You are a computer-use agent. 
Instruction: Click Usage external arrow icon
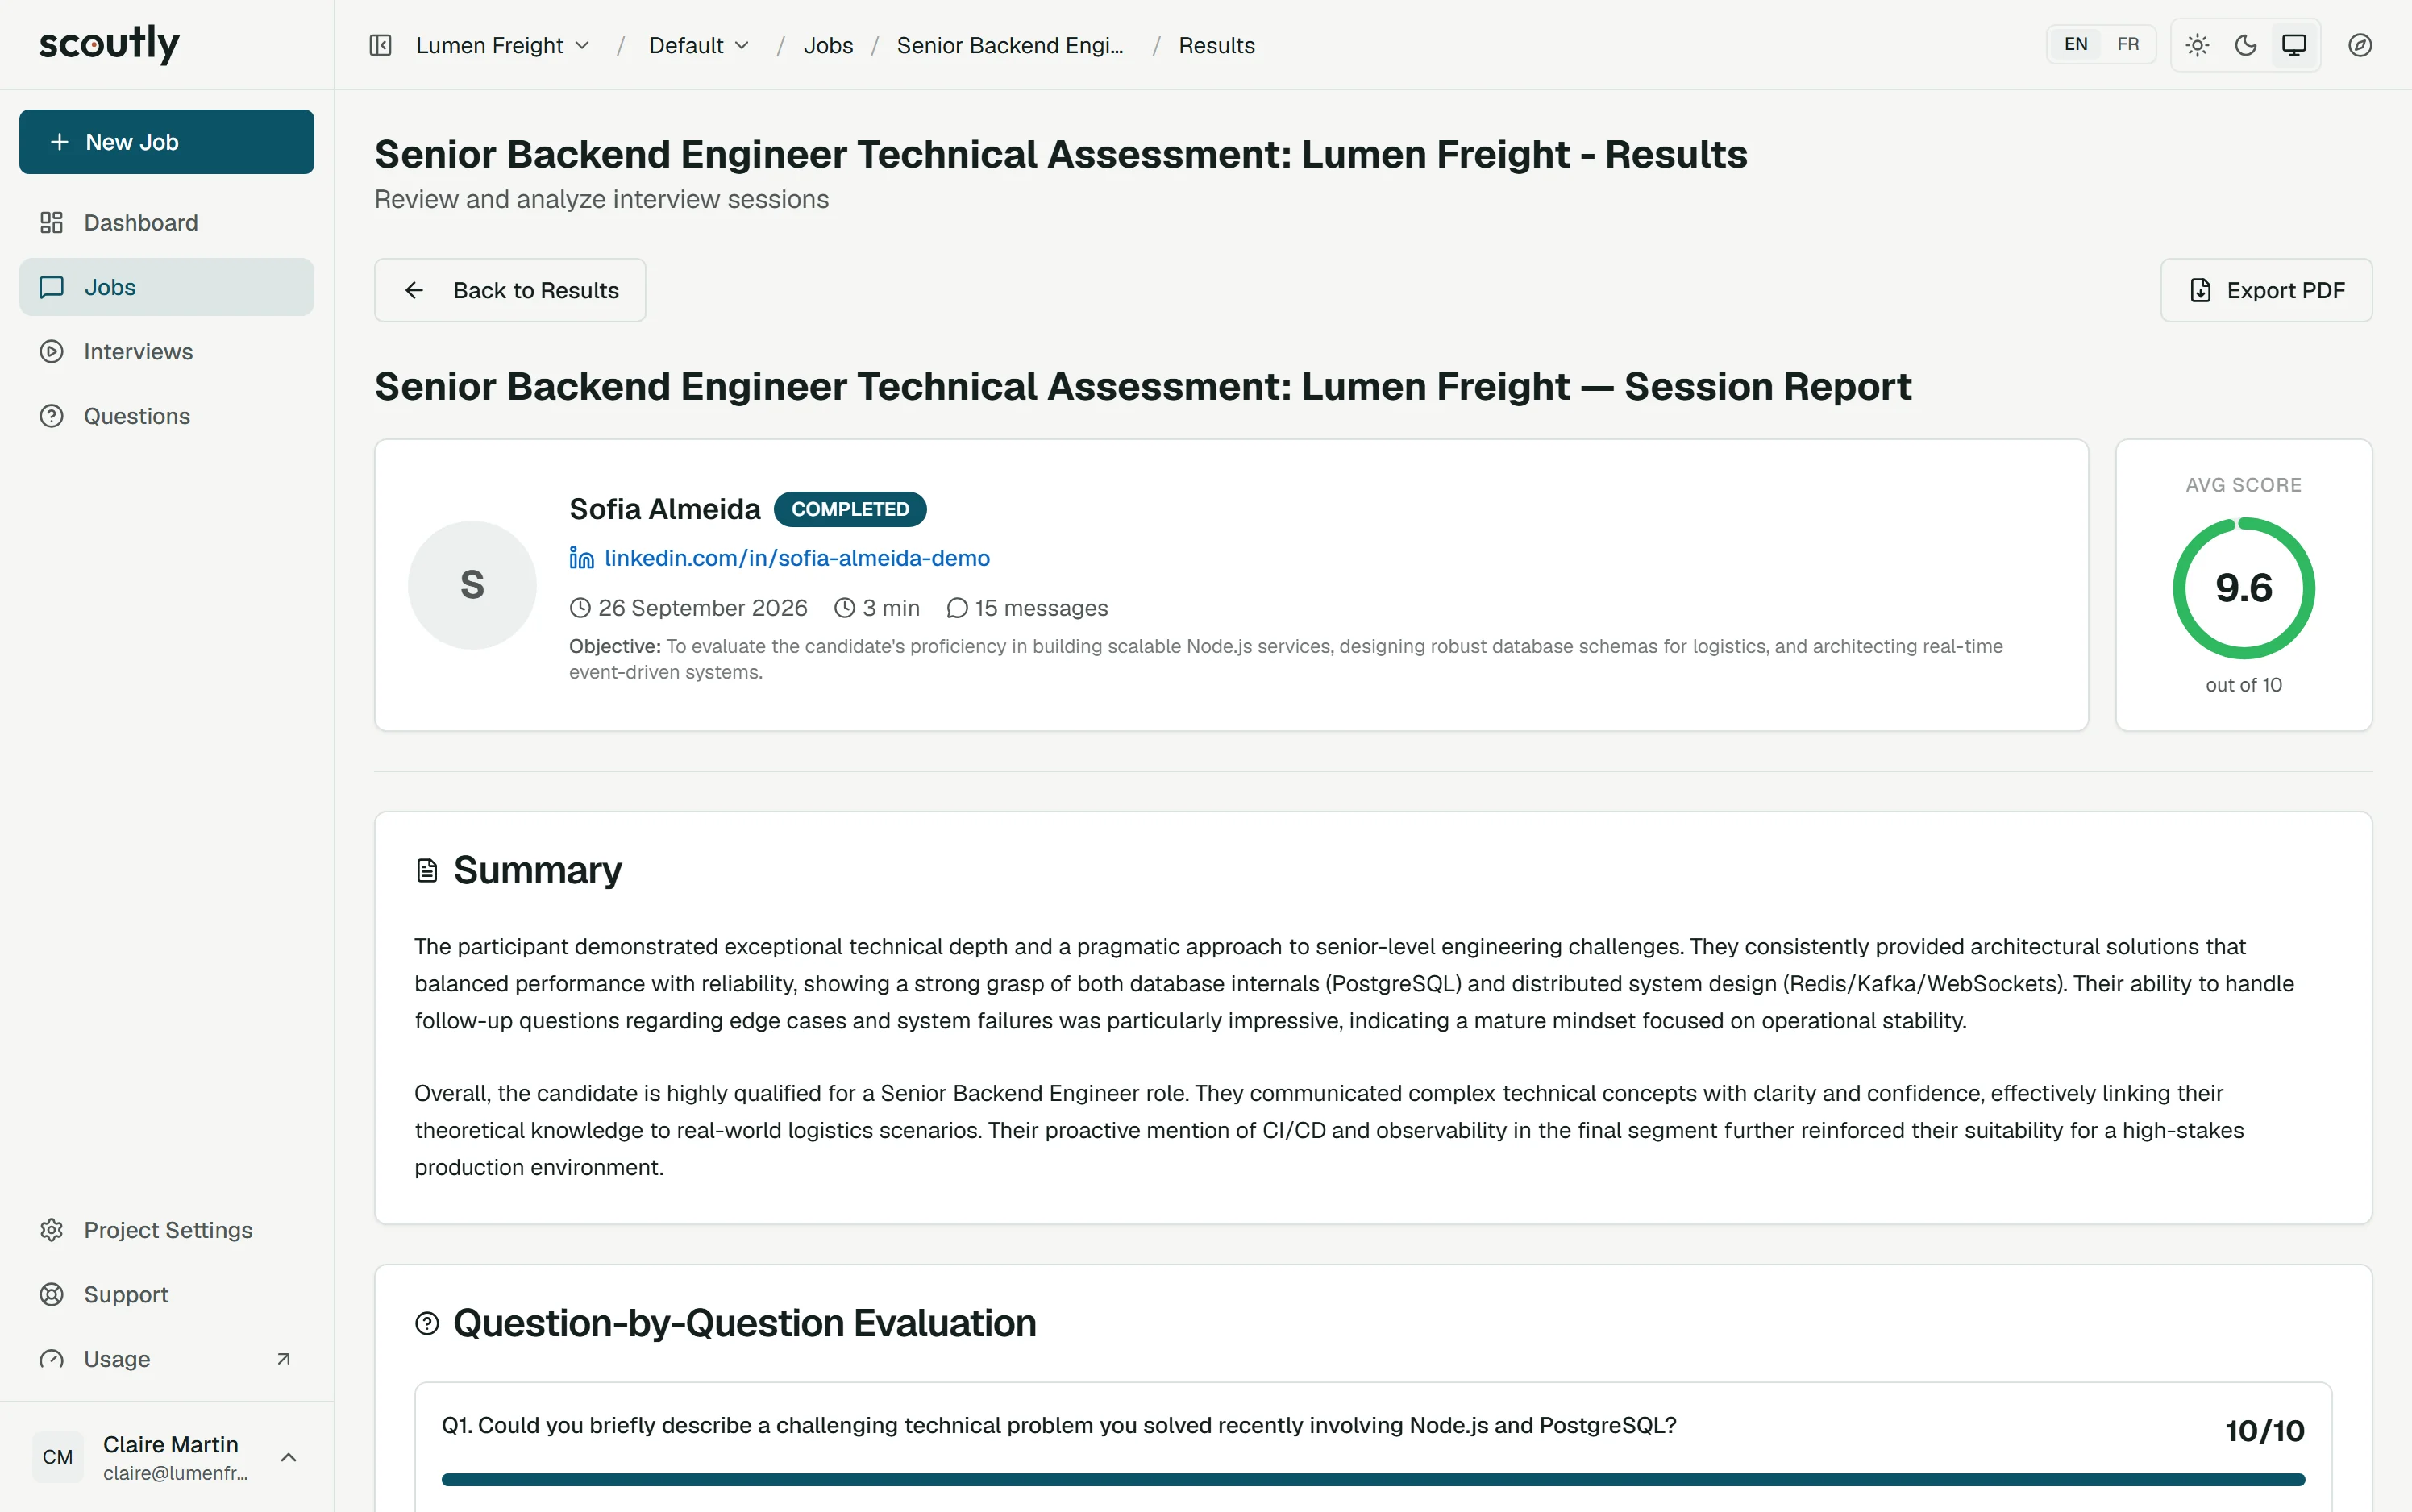[x=283, y=1359]
